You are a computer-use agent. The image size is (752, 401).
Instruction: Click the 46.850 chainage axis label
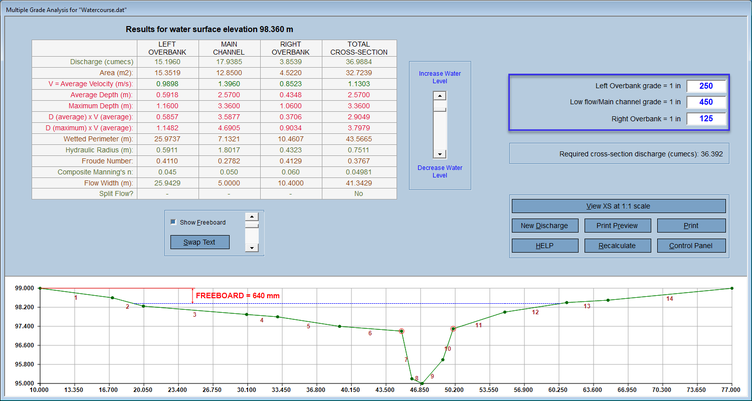[x=420, y=390]
